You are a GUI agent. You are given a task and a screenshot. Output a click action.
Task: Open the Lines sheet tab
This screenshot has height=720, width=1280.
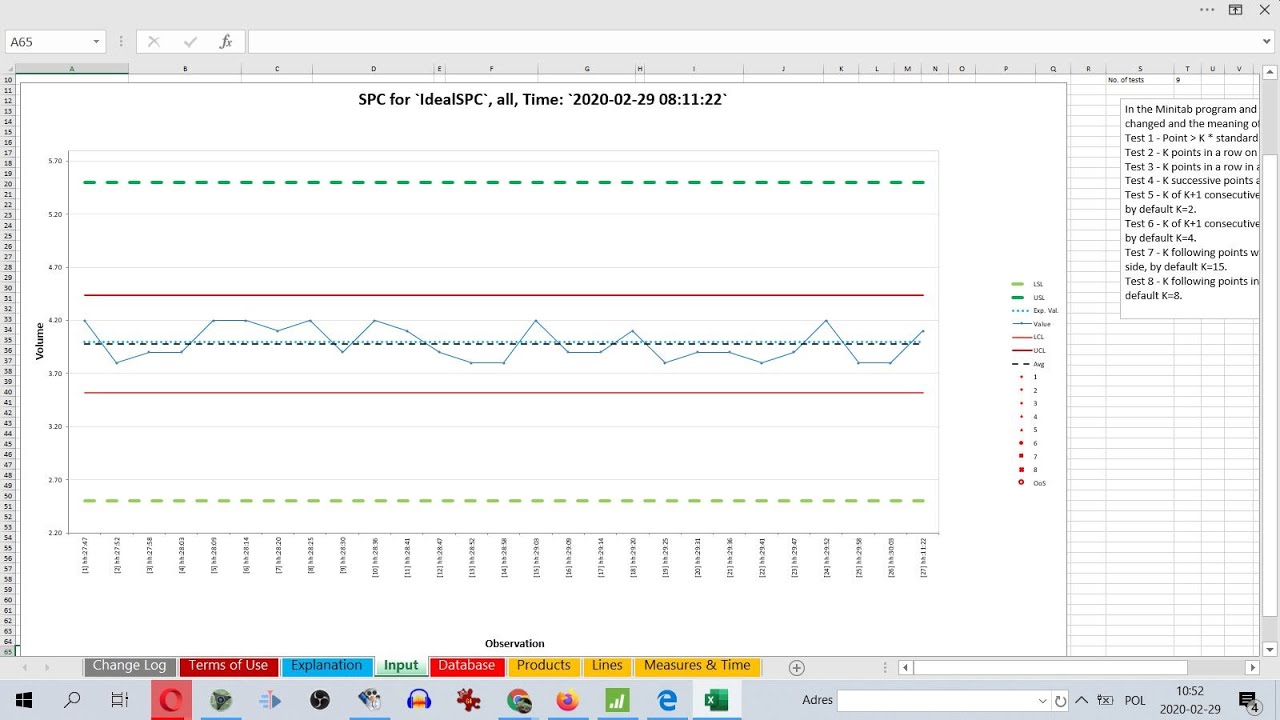point(607,666)
